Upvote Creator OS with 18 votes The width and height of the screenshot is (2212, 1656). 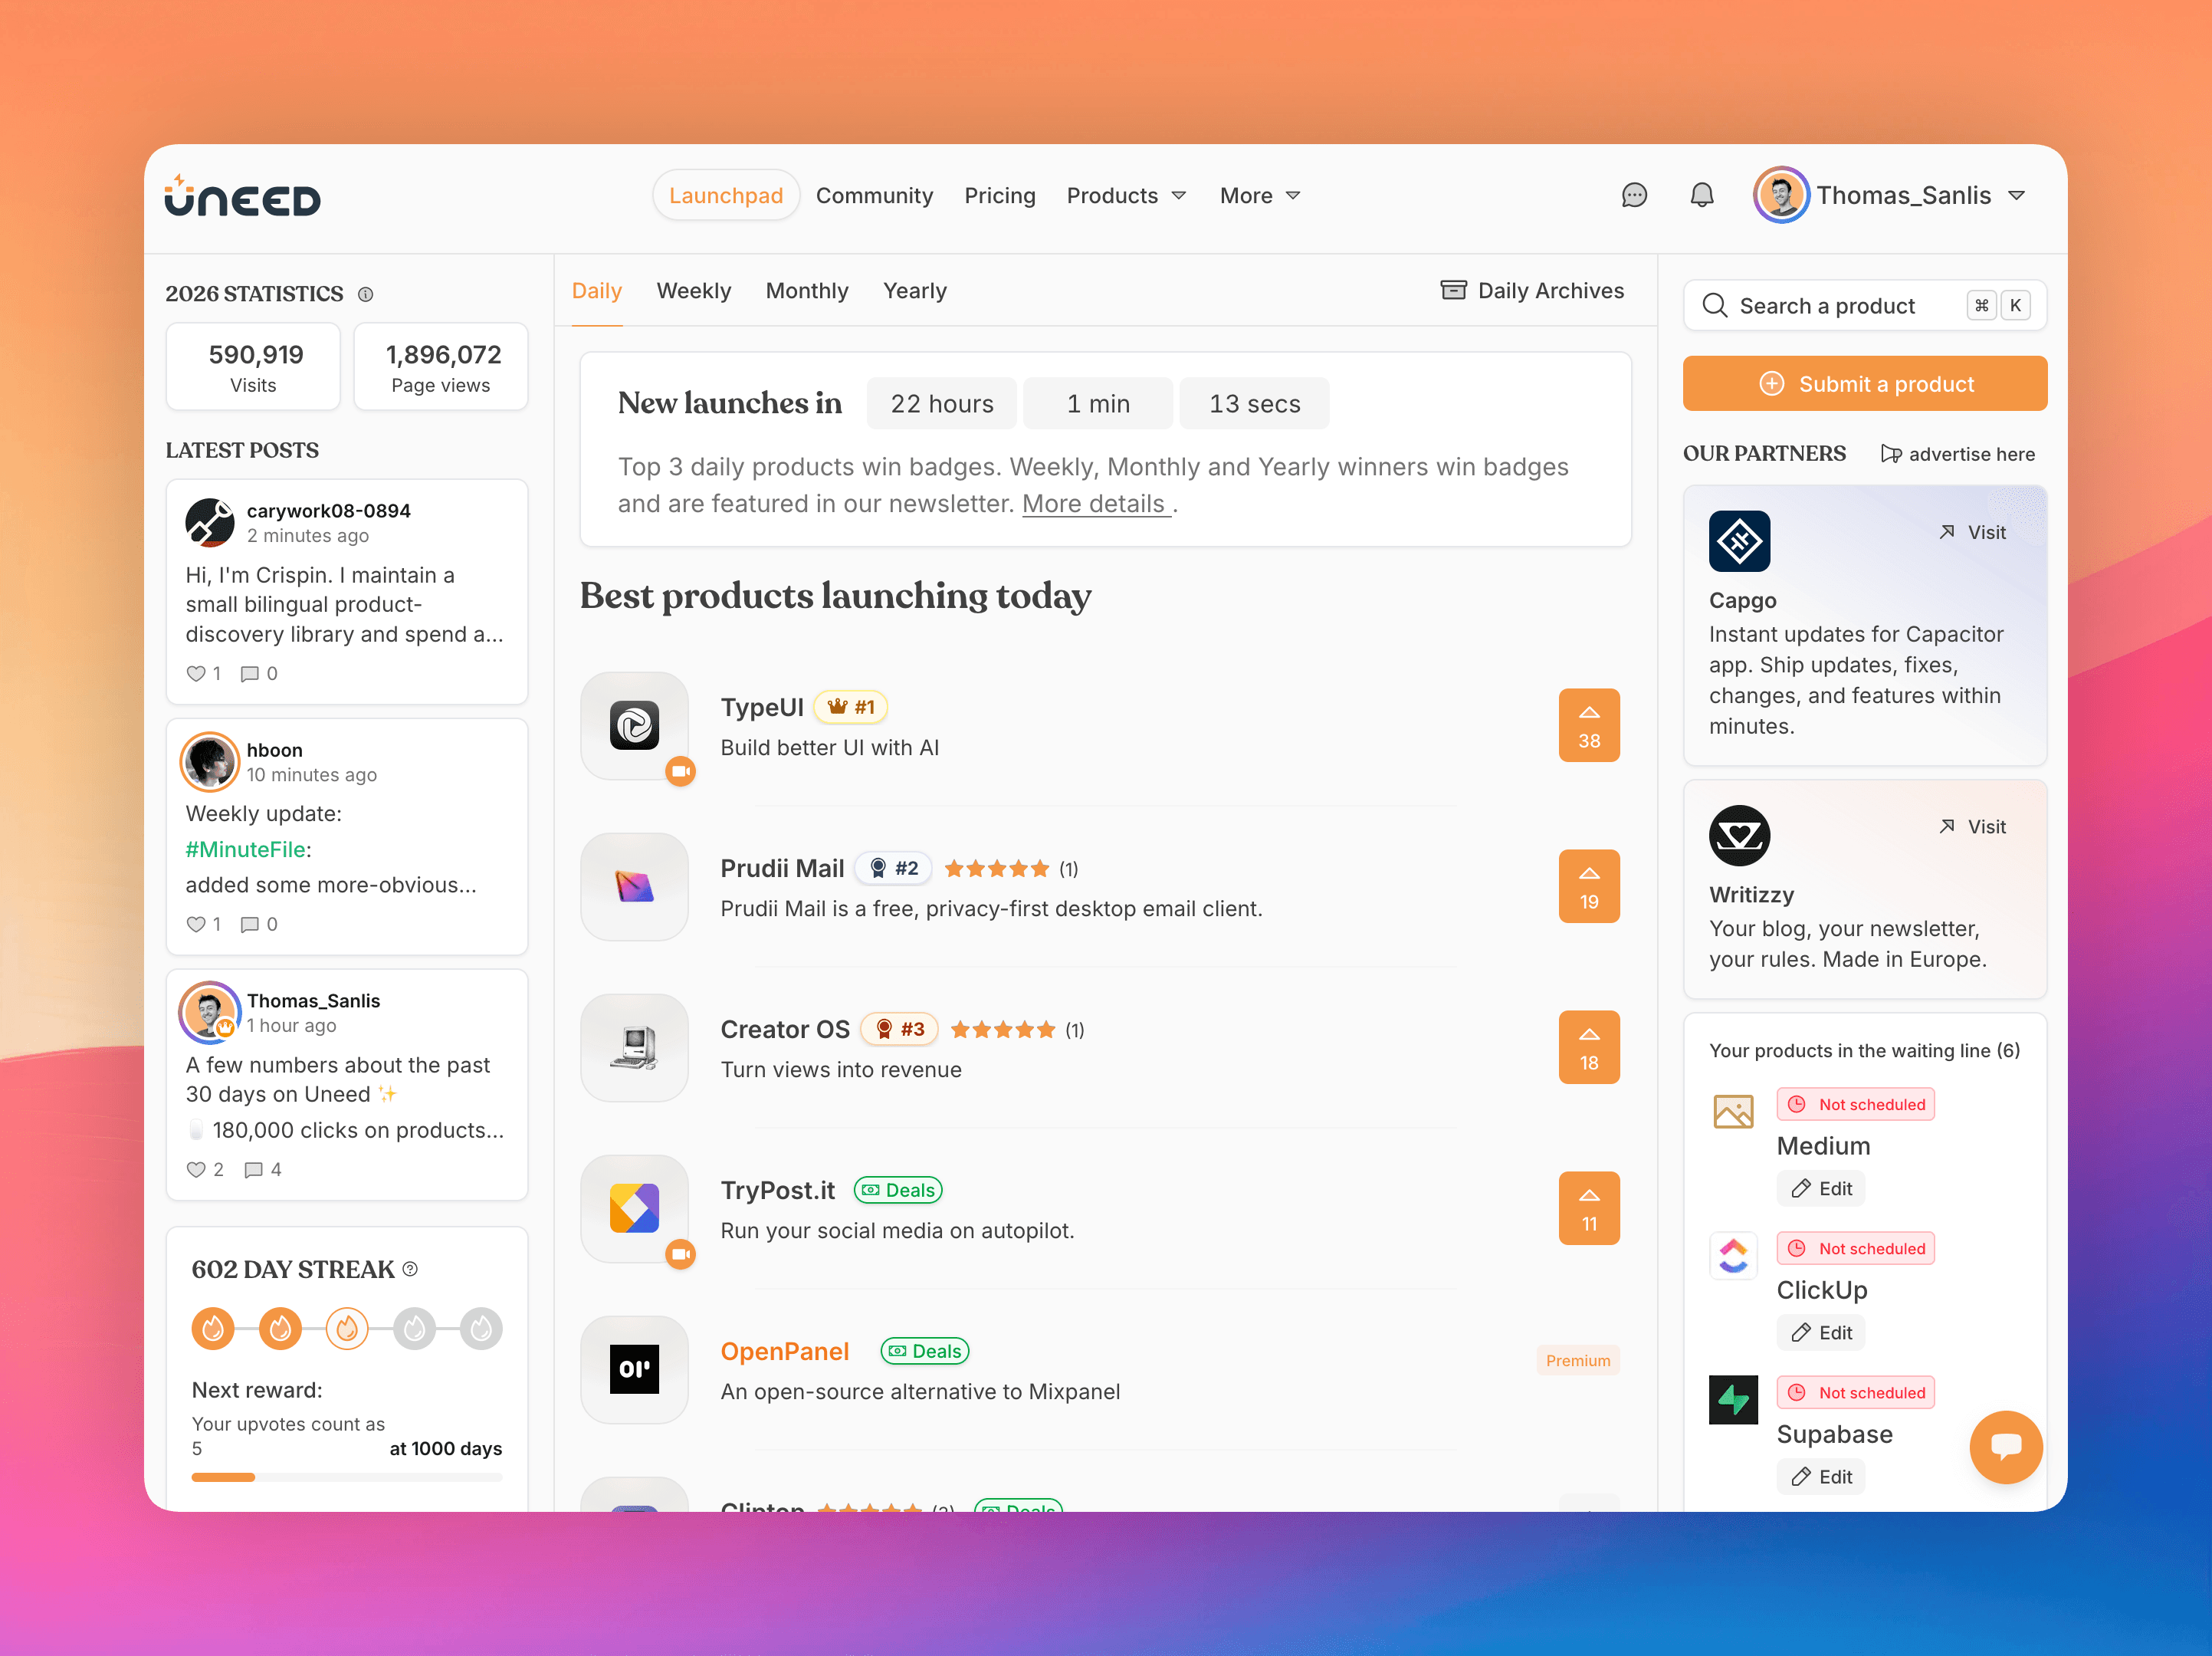[x=1588, y=1048]
